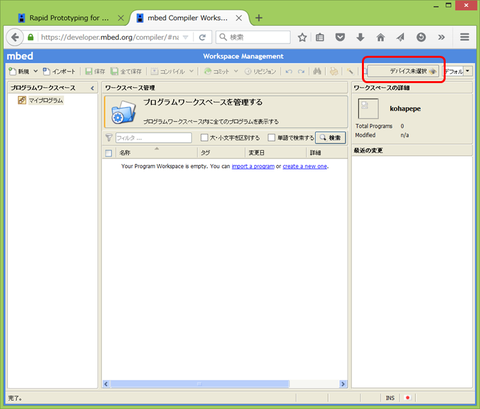
Task: Toggle 単語で検索する checkbox
Action: 272,138
